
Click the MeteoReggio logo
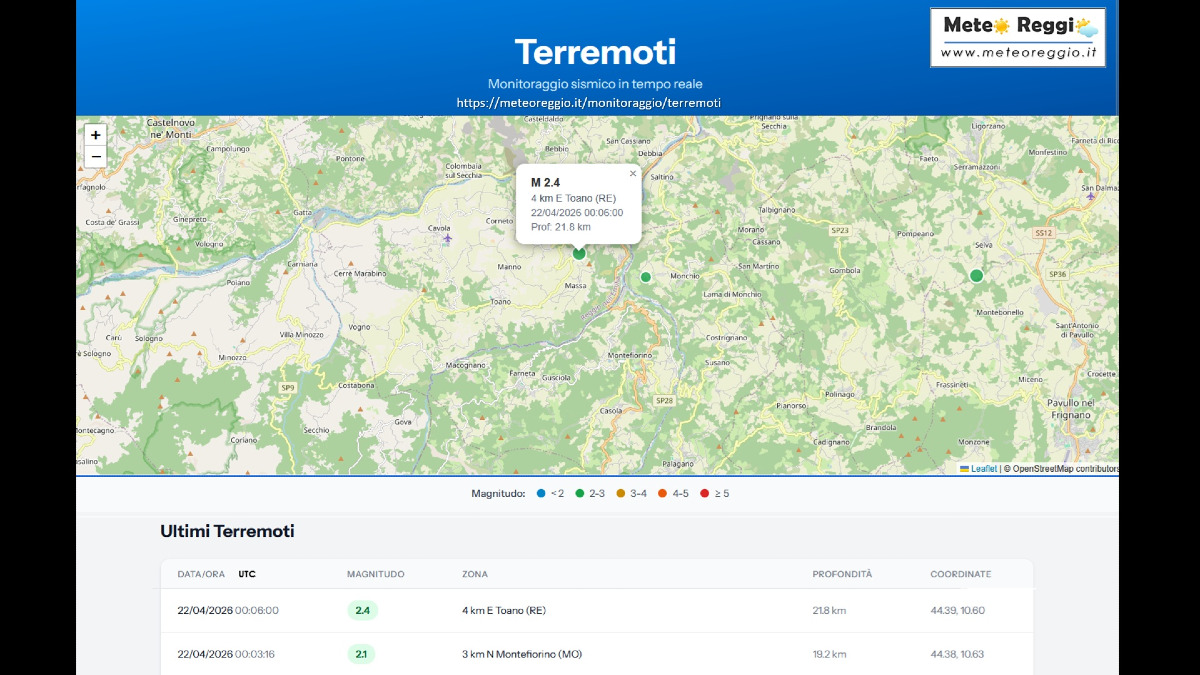click(x=1017, y=38)
